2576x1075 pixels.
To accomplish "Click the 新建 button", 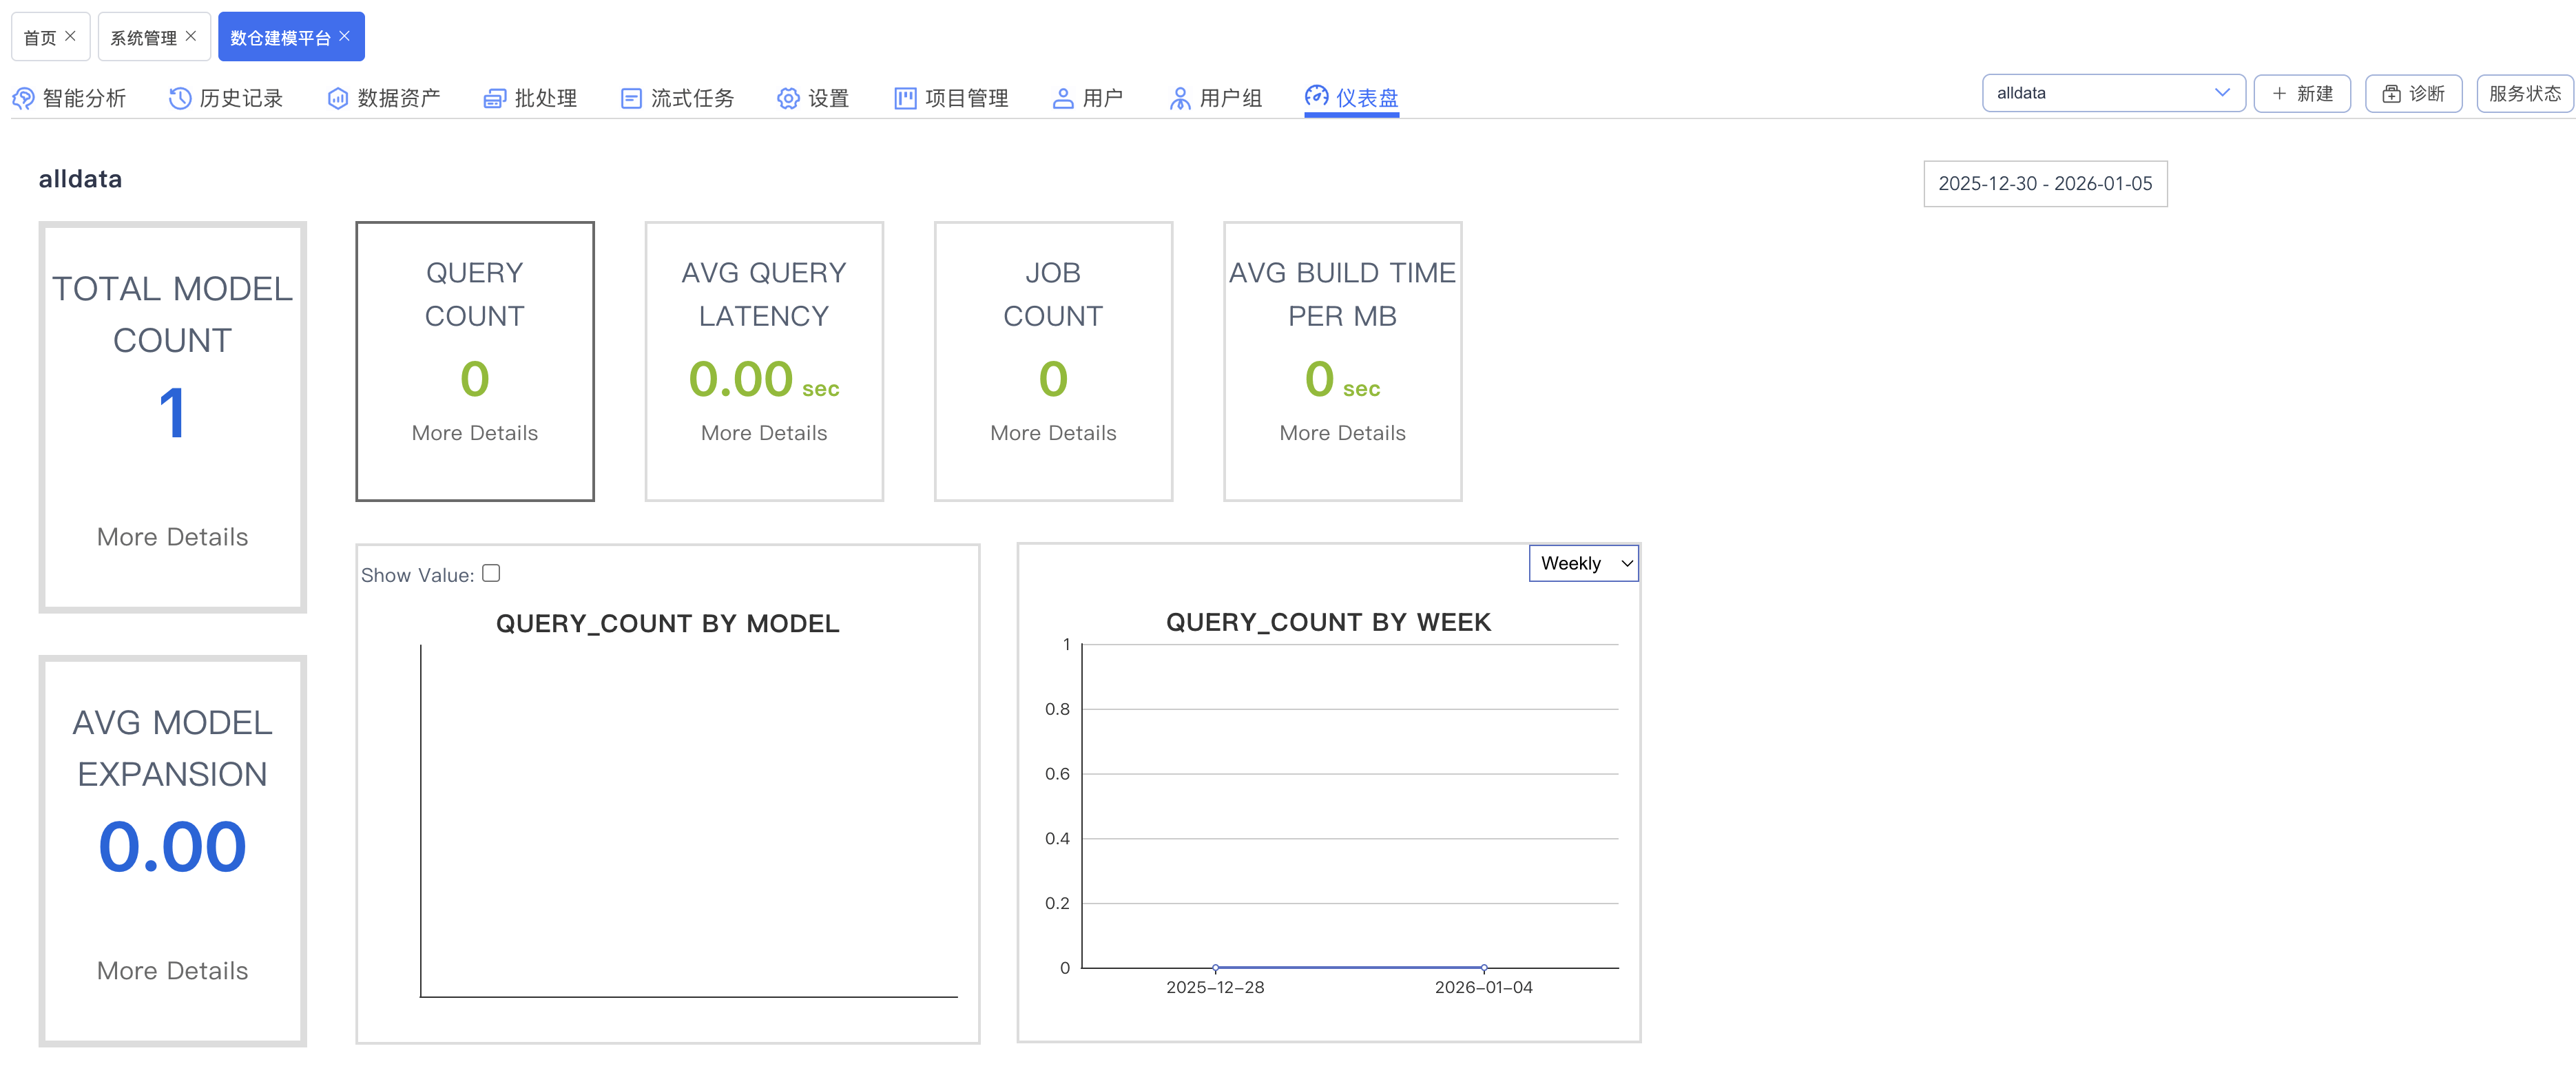I will (x=2302, y=93).
